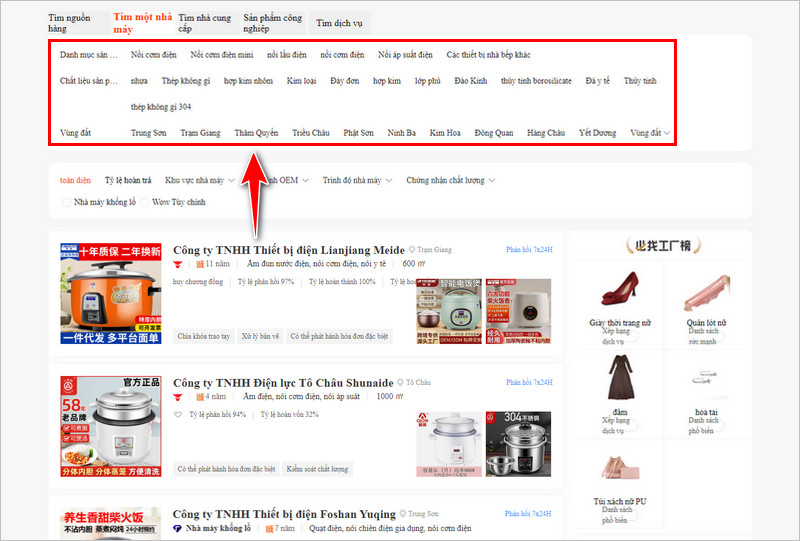Screen dimensions: 800x541
Task: Choose 'Các thiết bị nhà bếp khác'
Action: [x=488, y=55]
